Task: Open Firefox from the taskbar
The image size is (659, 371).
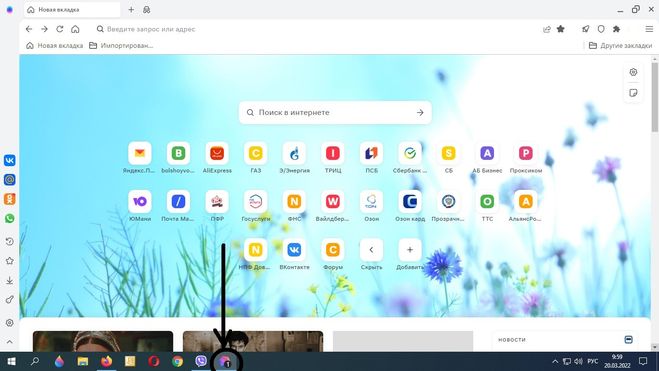Action: 106,361
